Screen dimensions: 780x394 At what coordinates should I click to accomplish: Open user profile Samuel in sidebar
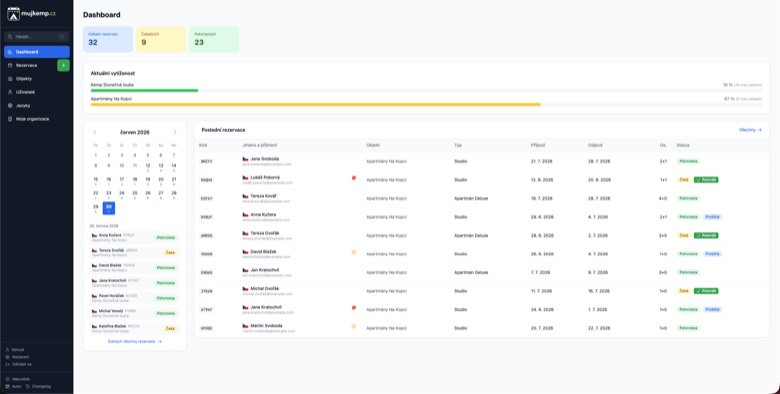[15, 350]
